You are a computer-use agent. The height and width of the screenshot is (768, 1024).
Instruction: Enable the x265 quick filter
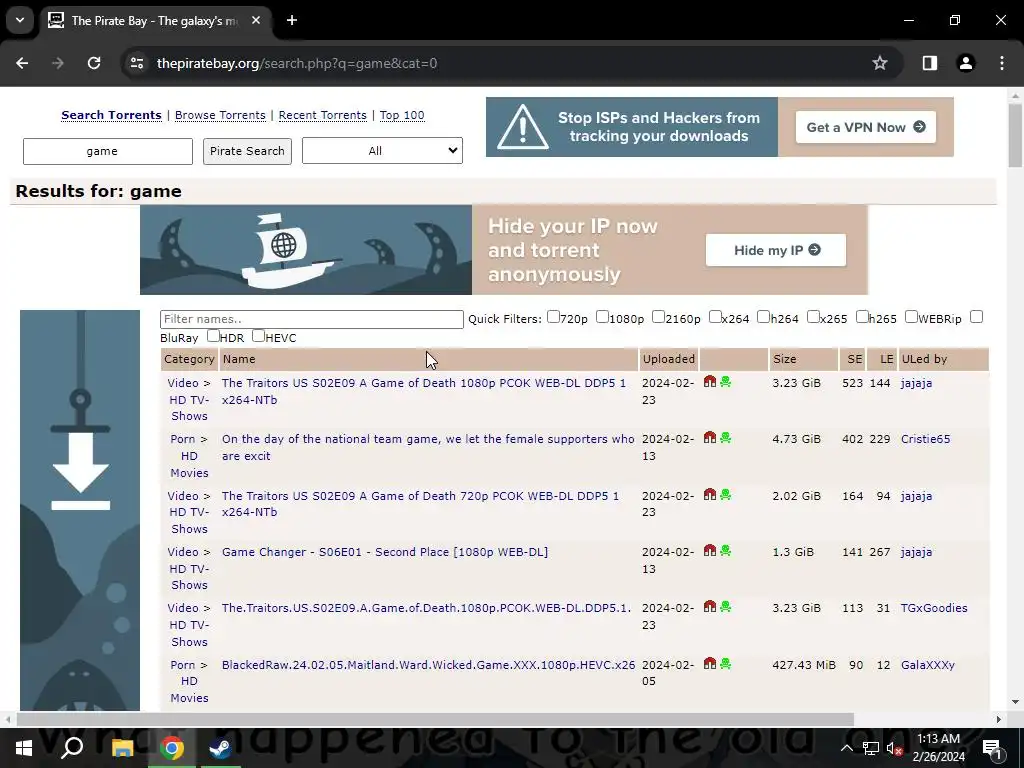[x=813, y=317]
